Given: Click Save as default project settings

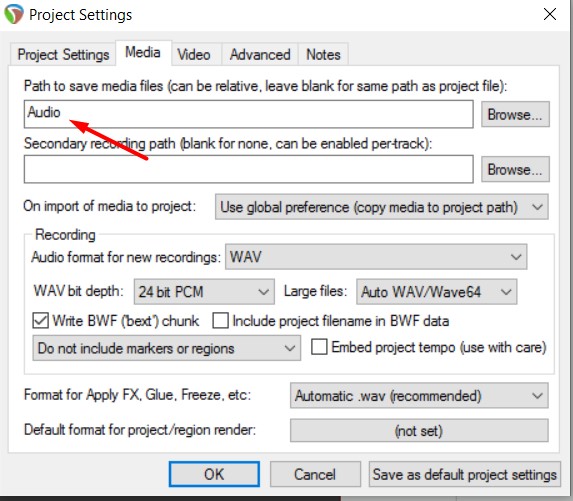Looking at the screenshot, I should [x=464, y=474].
